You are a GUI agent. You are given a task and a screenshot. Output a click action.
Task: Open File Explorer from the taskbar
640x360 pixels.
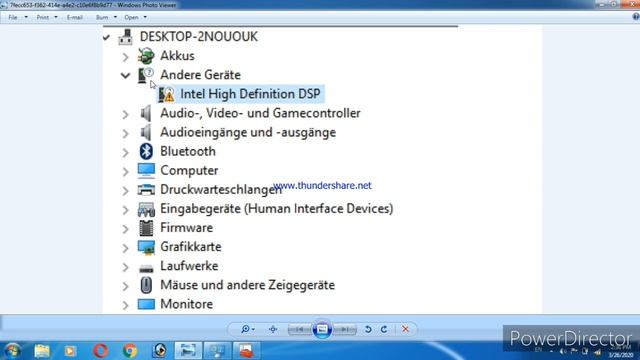coord(42,351)
